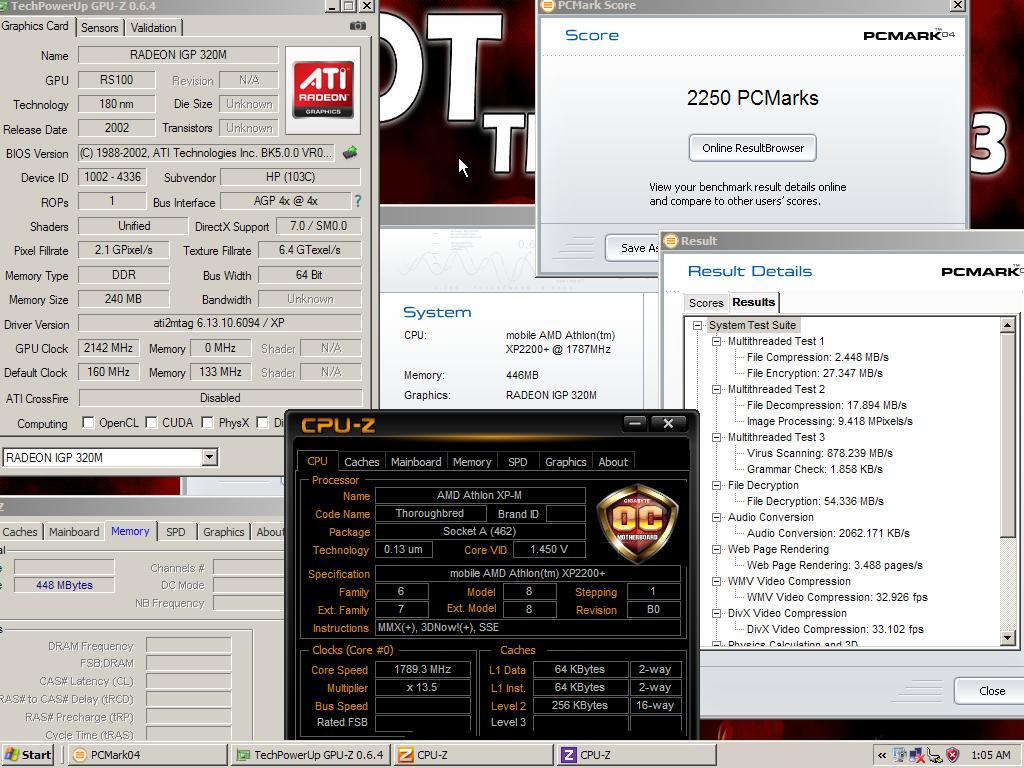The image size is (1024, 768).
Task: Open the Mainboard tab in dark CPU-Z
Action: pyautogui.click(x=416, y=462)
